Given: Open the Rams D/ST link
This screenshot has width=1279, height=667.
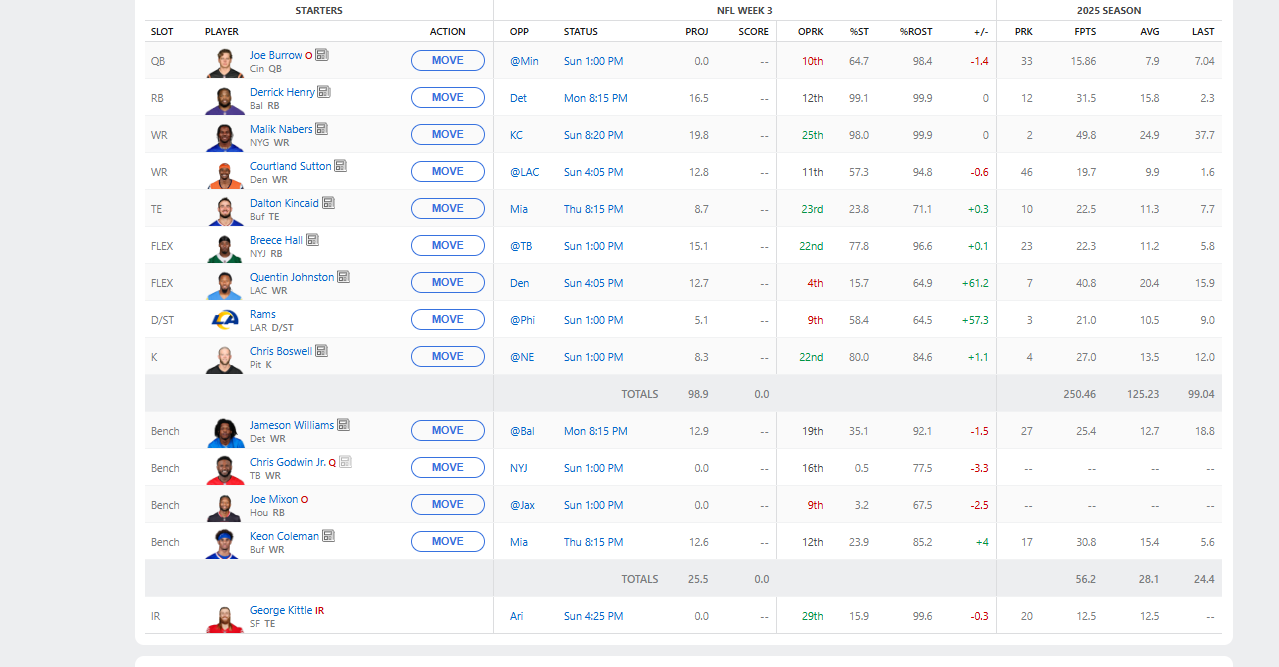Looking at the screenshot, I should pyautogui.click(x=263, y=314).
